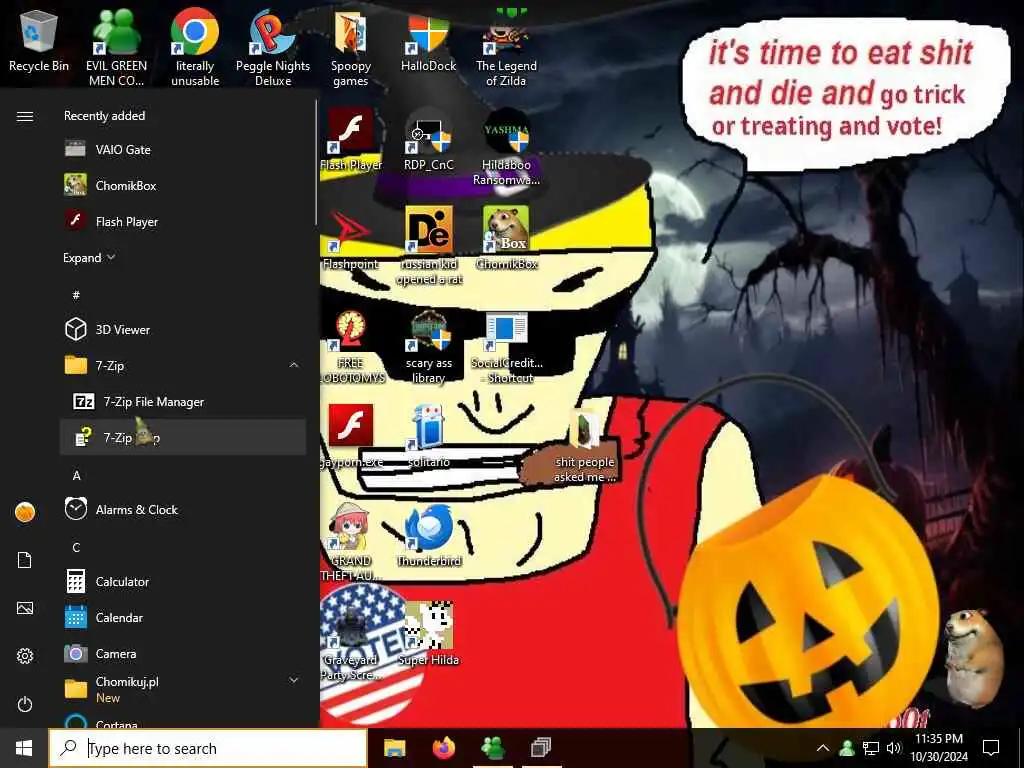Open the volume control in tray
Screen dimensions: 1024x768
[x=893, y=748]
